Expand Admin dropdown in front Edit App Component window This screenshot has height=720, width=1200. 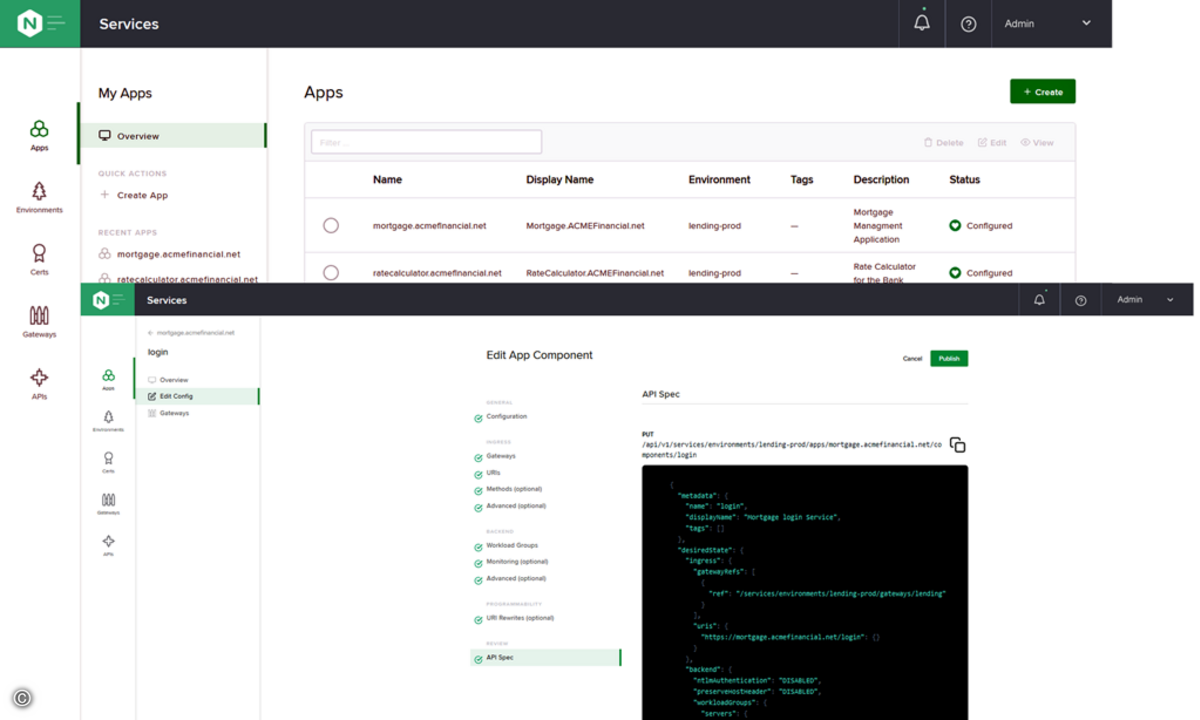[x=1146, y=300]
